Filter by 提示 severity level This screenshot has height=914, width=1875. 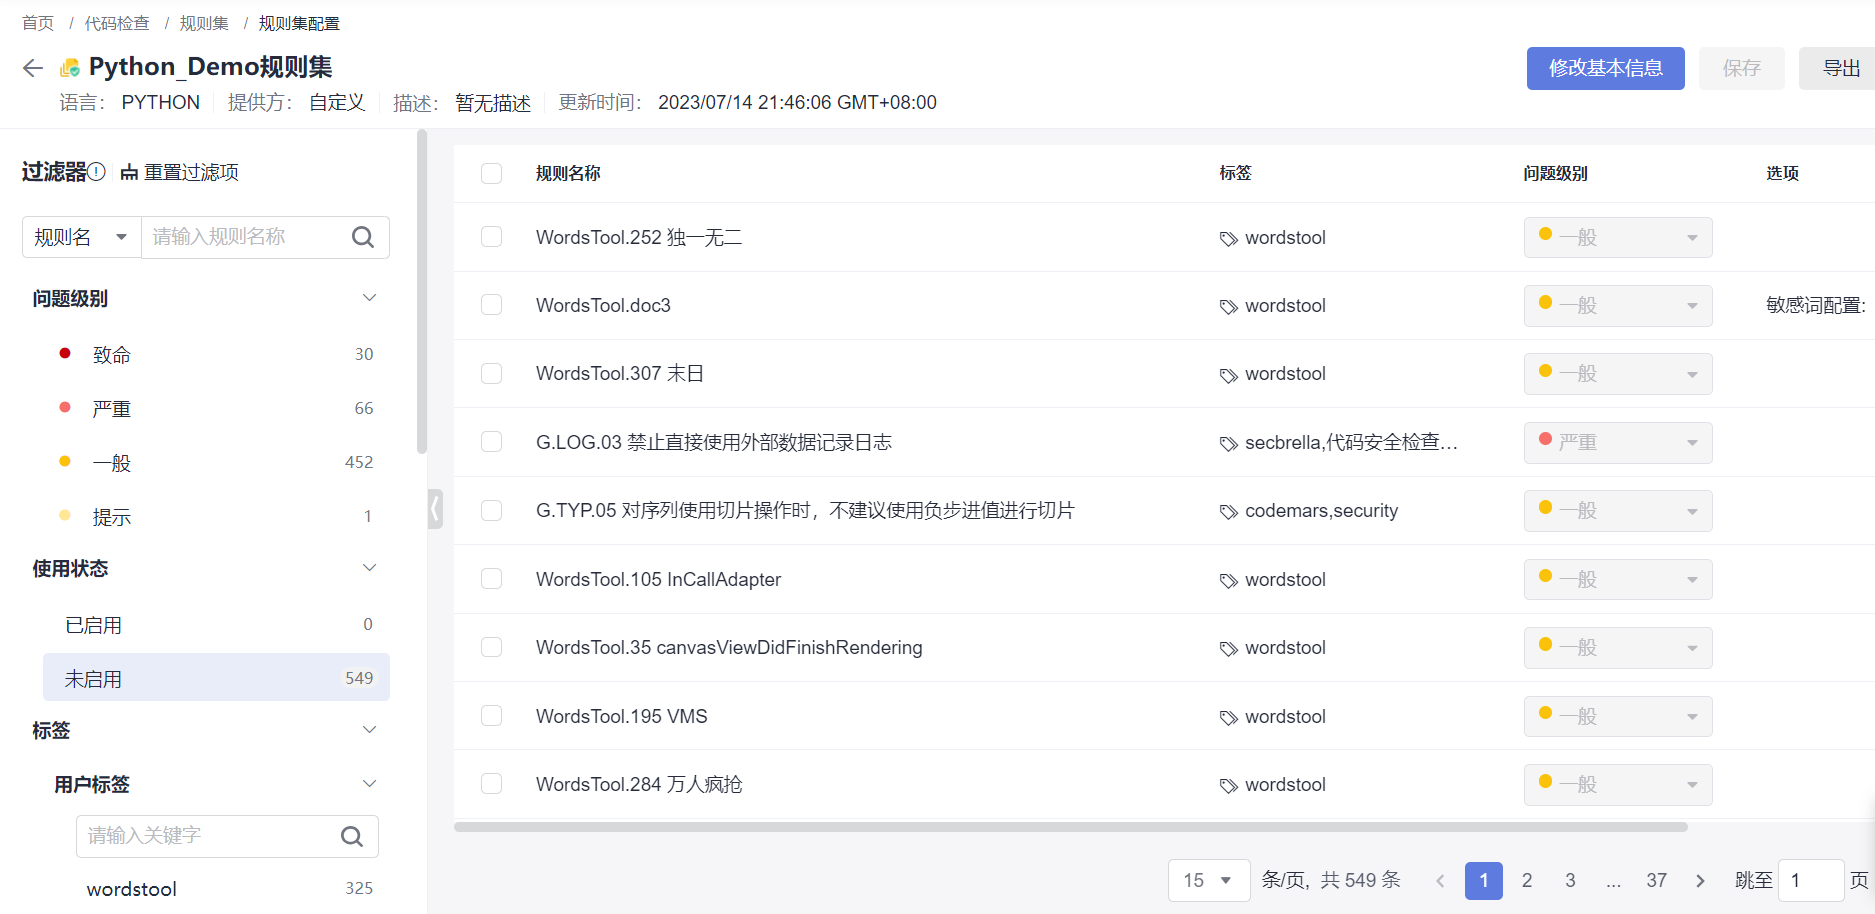(x=215, y=516)
